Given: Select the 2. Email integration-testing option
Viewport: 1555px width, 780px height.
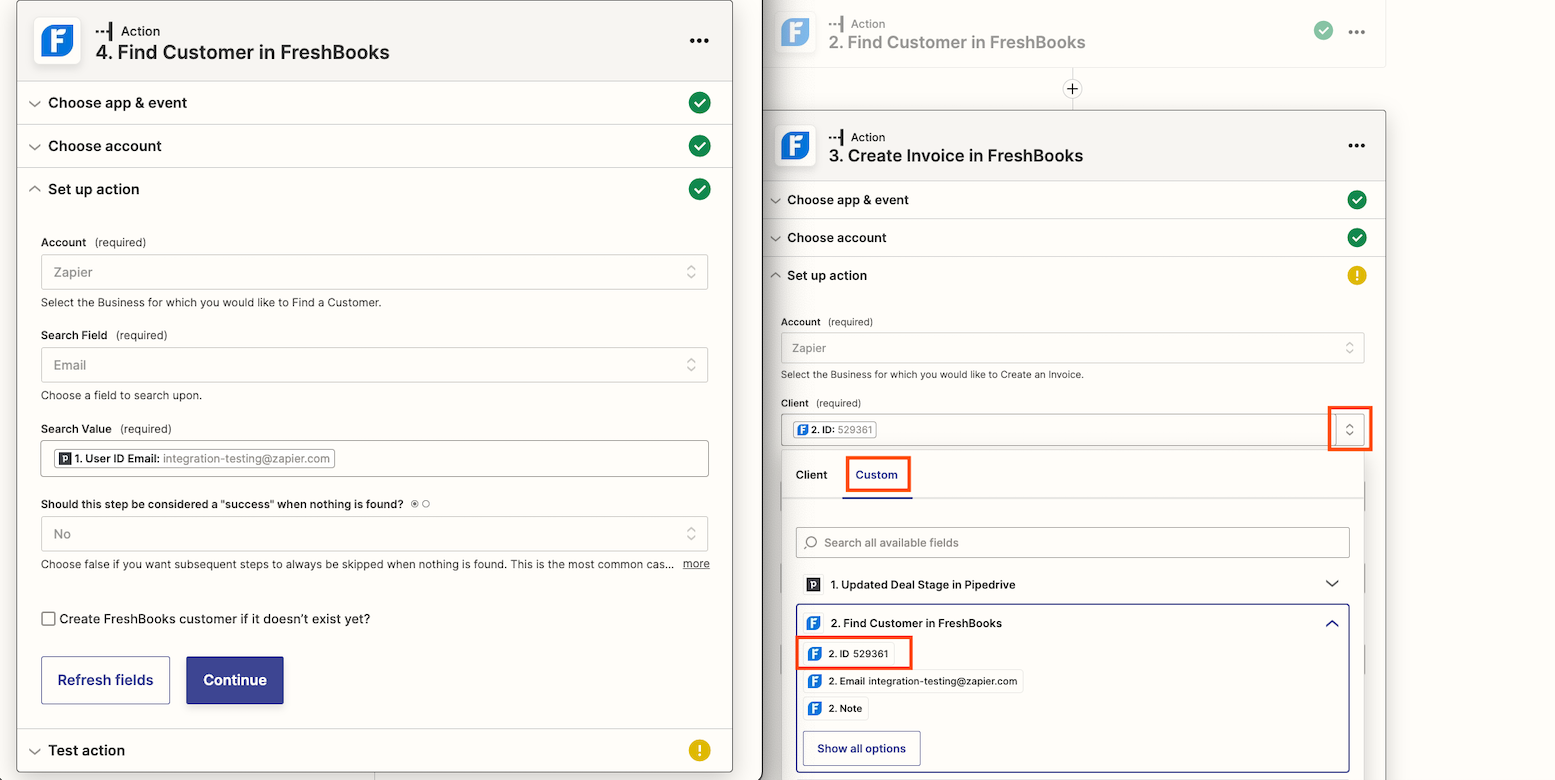Looking at the screenshot, I should 913,681.
